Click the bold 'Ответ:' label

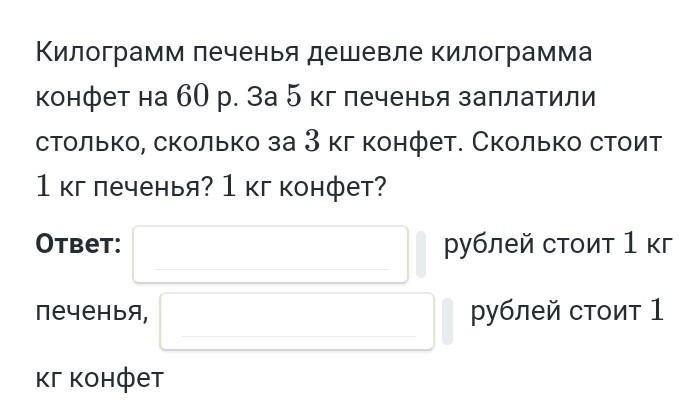coord(78,244)
